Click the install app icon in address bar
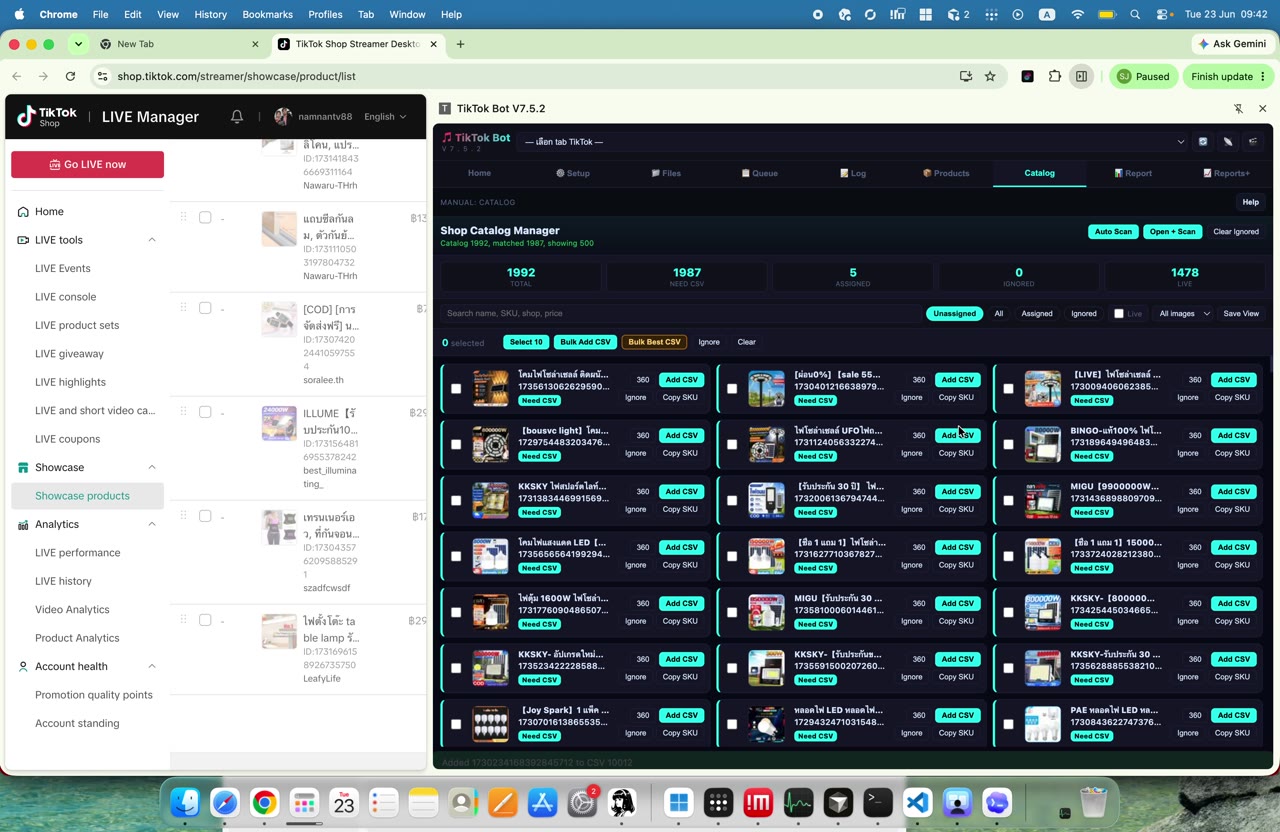 965,76
